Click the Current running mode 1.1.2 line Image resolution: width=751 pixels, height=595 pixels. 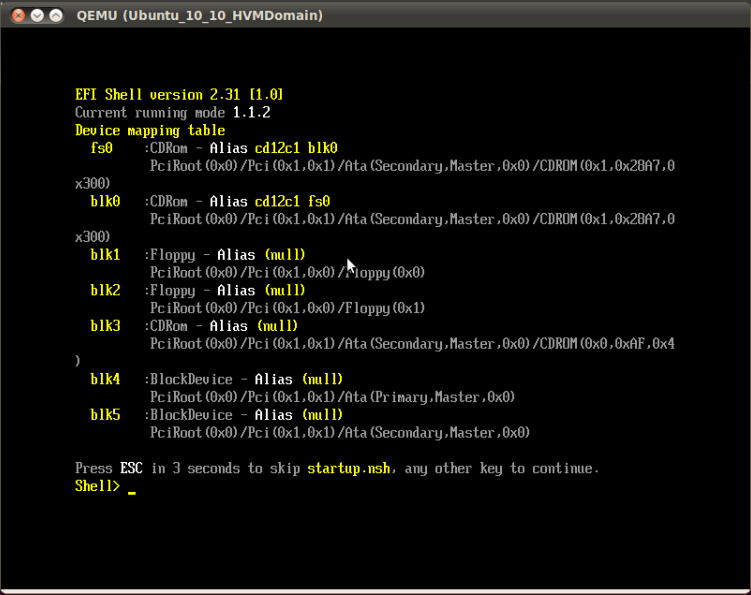[172, 112]
